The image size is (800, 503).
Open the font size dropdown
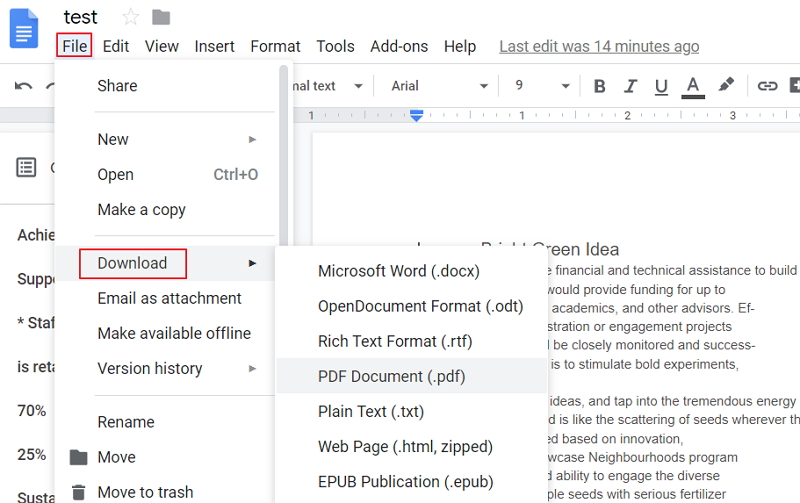538,86
